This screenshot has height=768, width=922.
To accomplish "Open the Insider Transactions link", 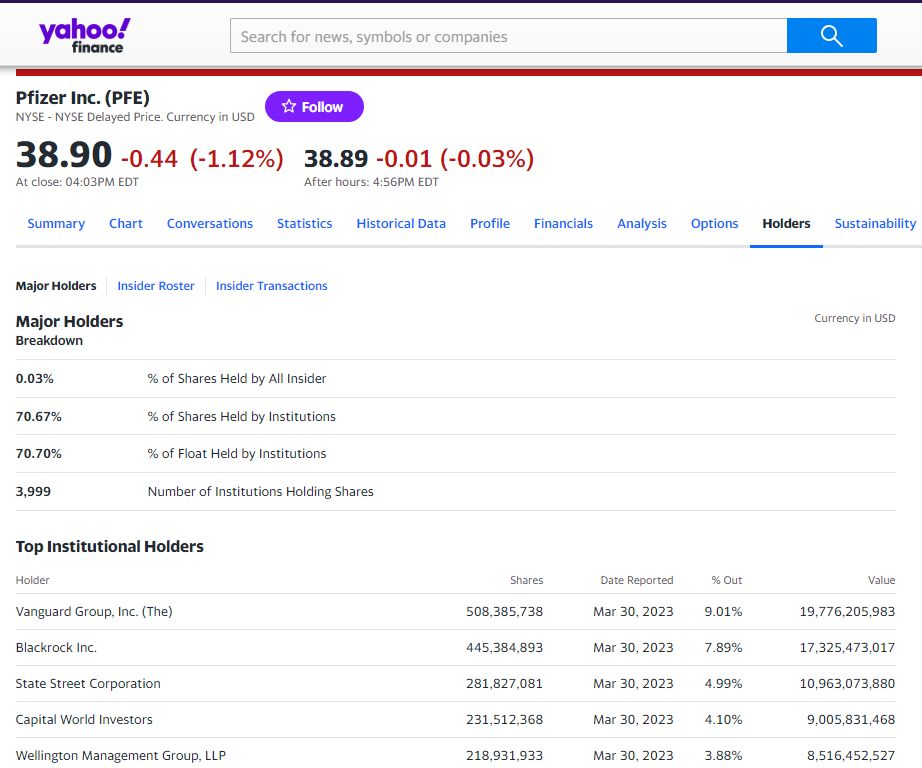I will pyautogui.click(x=272, y=286).
